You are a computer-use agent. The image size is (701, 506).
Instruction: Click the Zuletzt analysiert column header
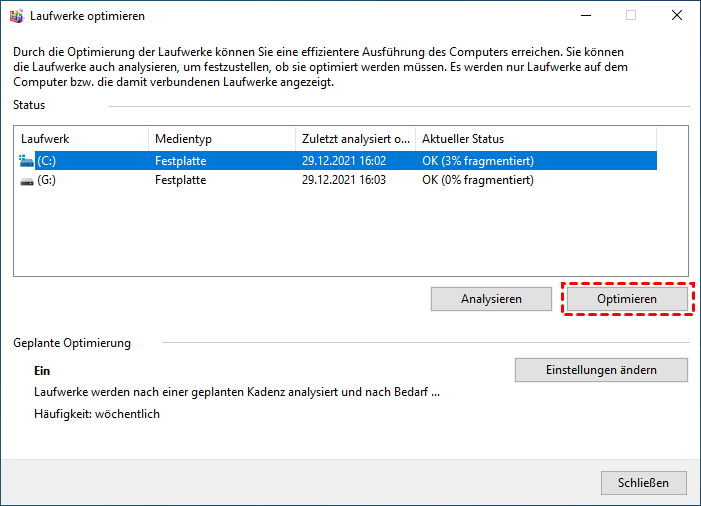[355, 139]
